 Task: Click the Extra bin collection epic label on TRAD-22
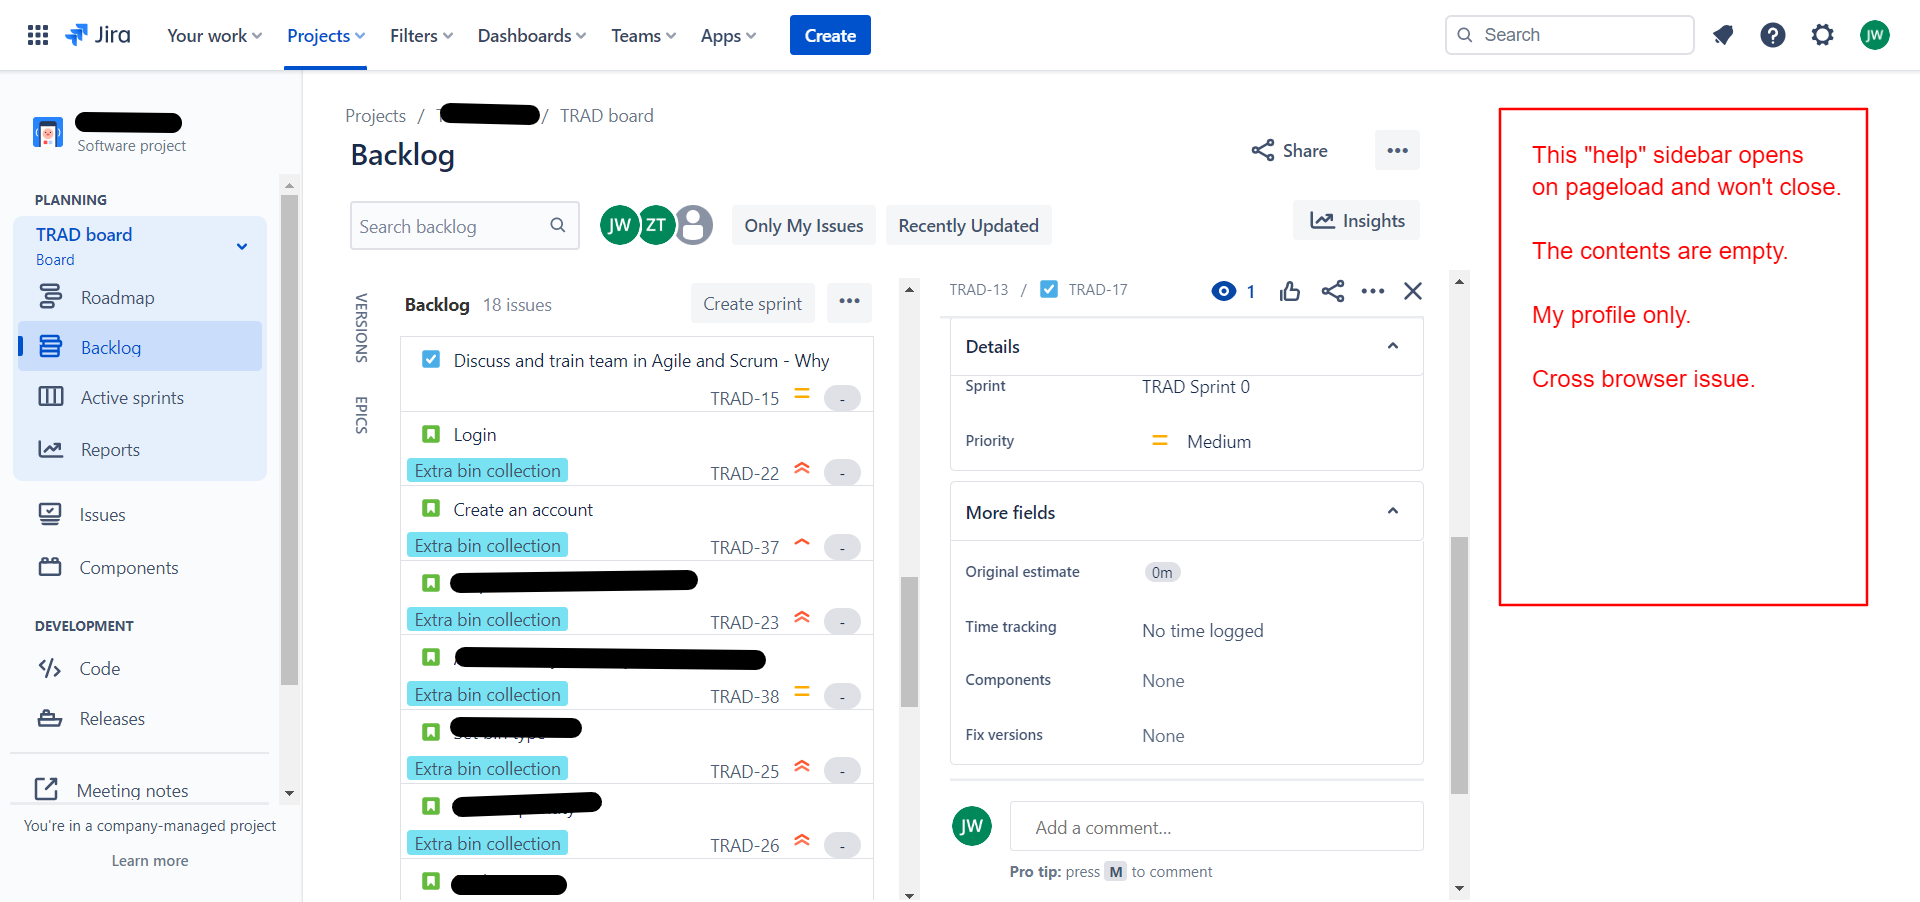(487, 470)
